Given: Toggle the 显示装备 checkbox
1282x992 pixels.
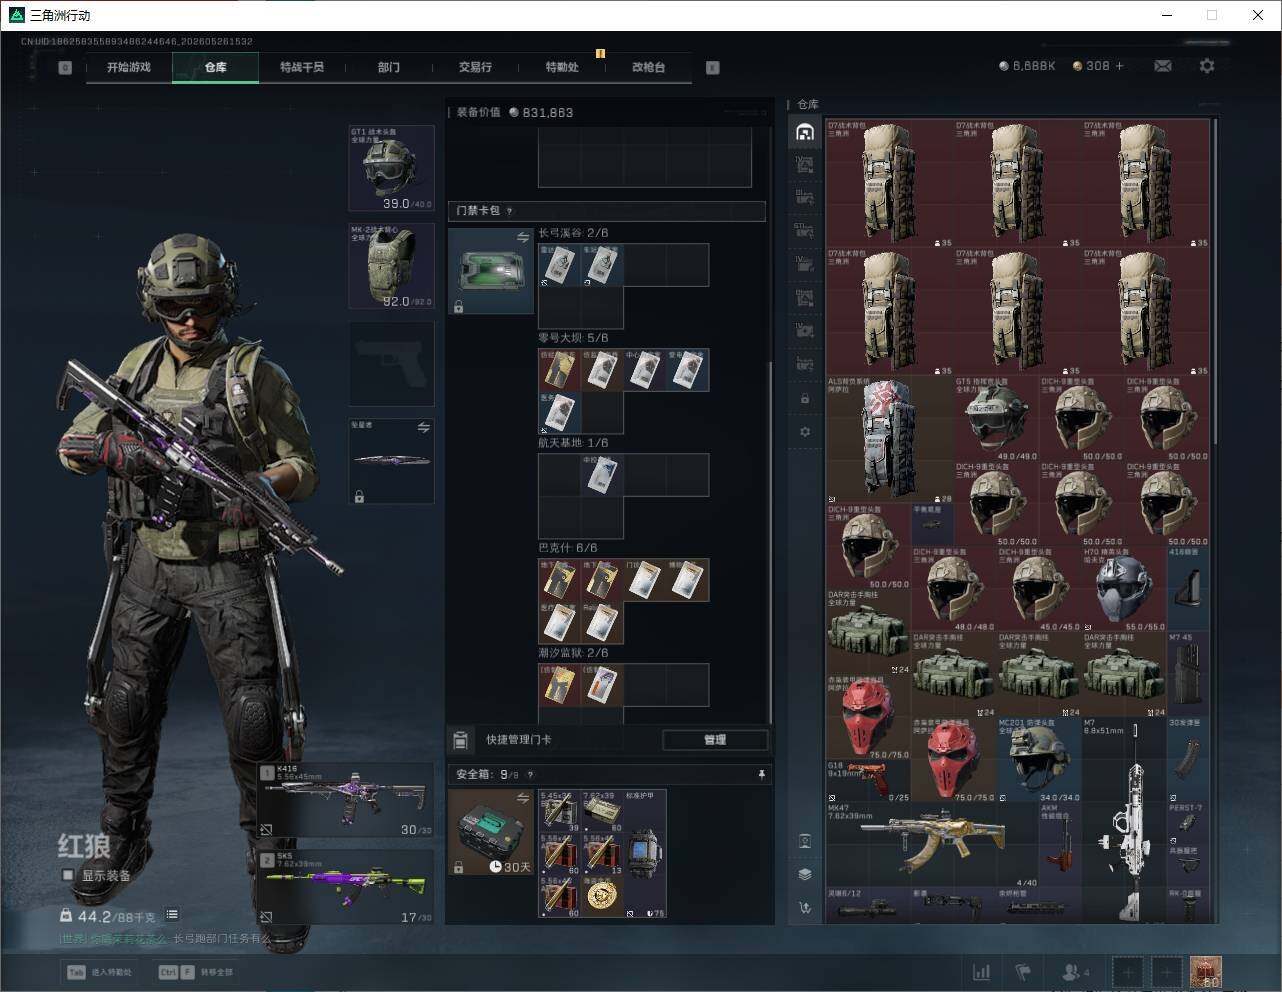Looking at the screenshot, I should click(x=68, y=875).
